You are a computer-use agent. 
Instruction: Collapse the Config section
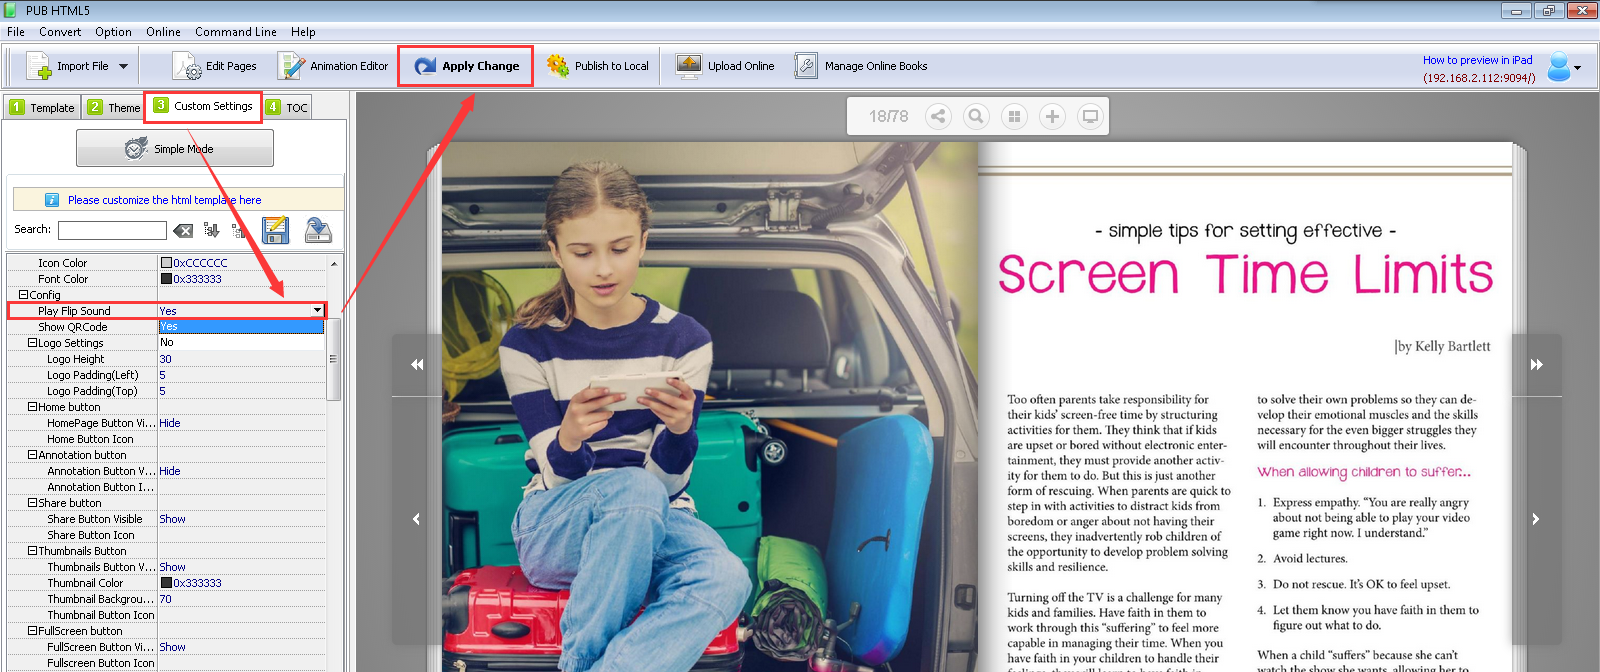(23, 295)
